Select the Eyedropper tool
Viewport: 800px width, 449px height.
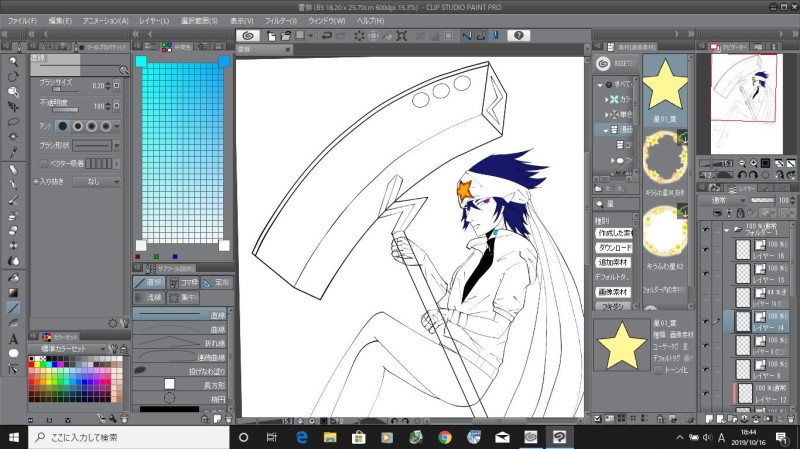pos(13,152)
